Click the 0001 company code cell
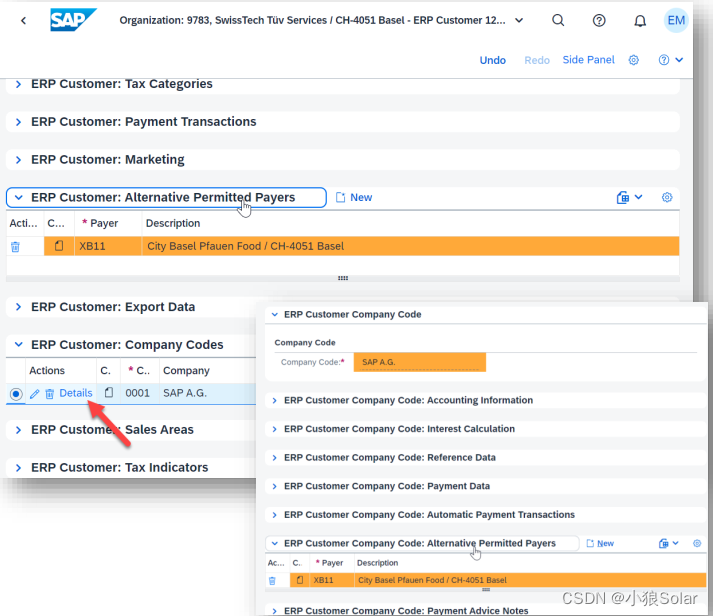 pos(140,393)
